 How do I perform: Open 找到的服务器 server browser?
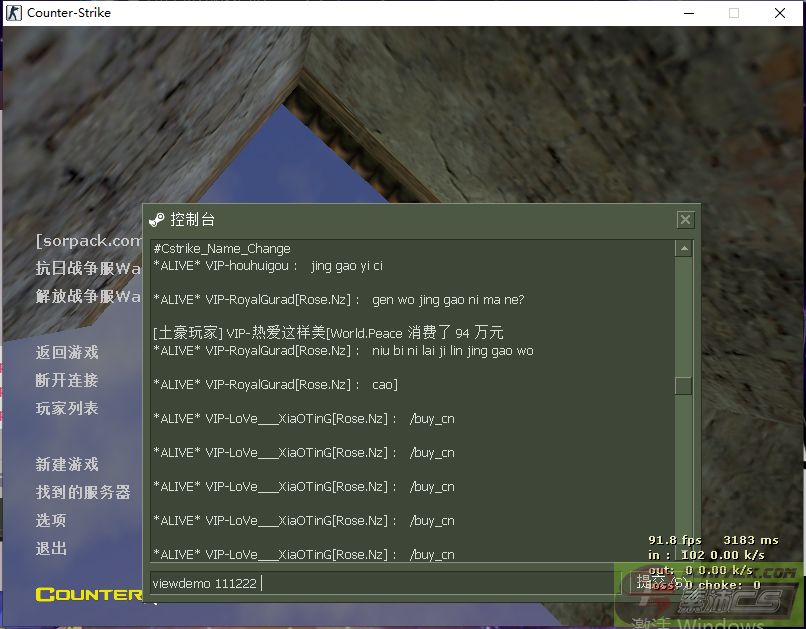click(x=83, y=492)
